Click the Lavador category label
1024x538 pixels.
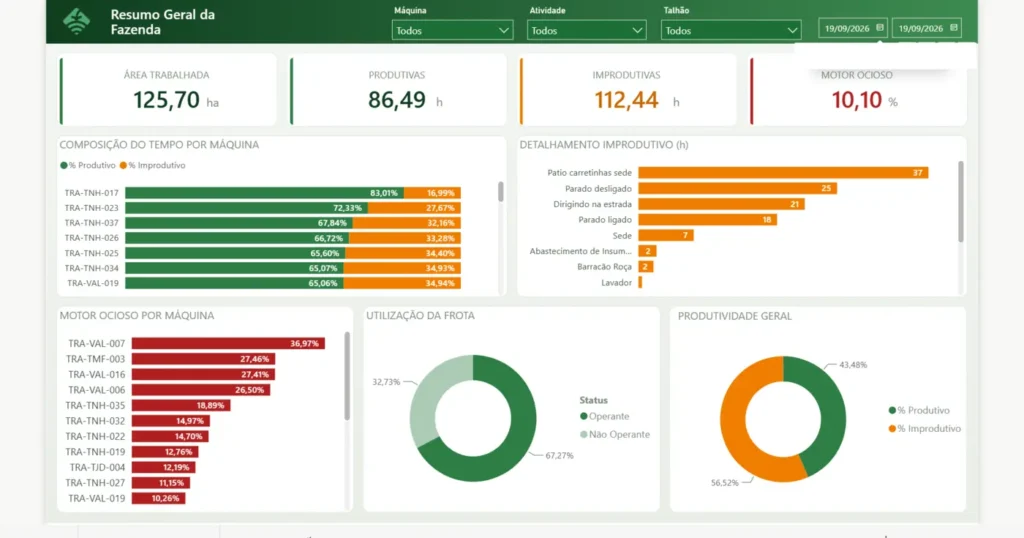(616, 283)
